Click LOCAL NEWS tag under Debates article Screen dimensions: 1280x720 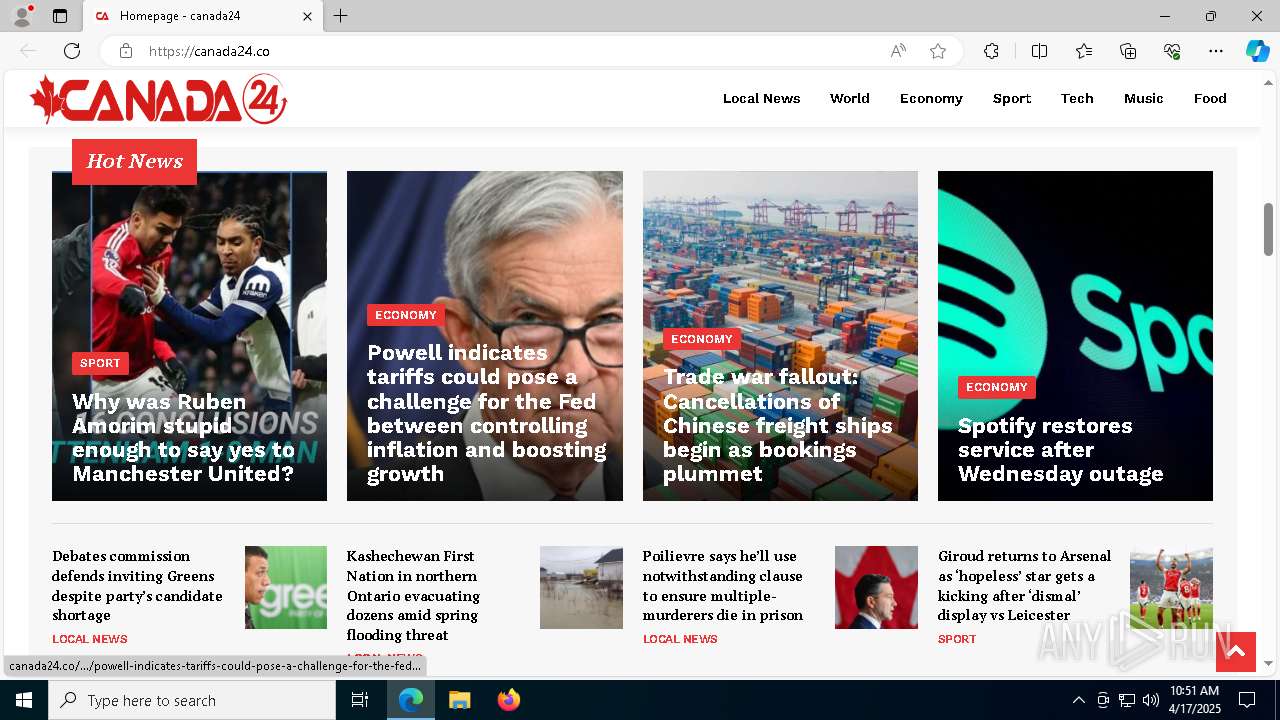pyautogui.click(x=90, y=639)
